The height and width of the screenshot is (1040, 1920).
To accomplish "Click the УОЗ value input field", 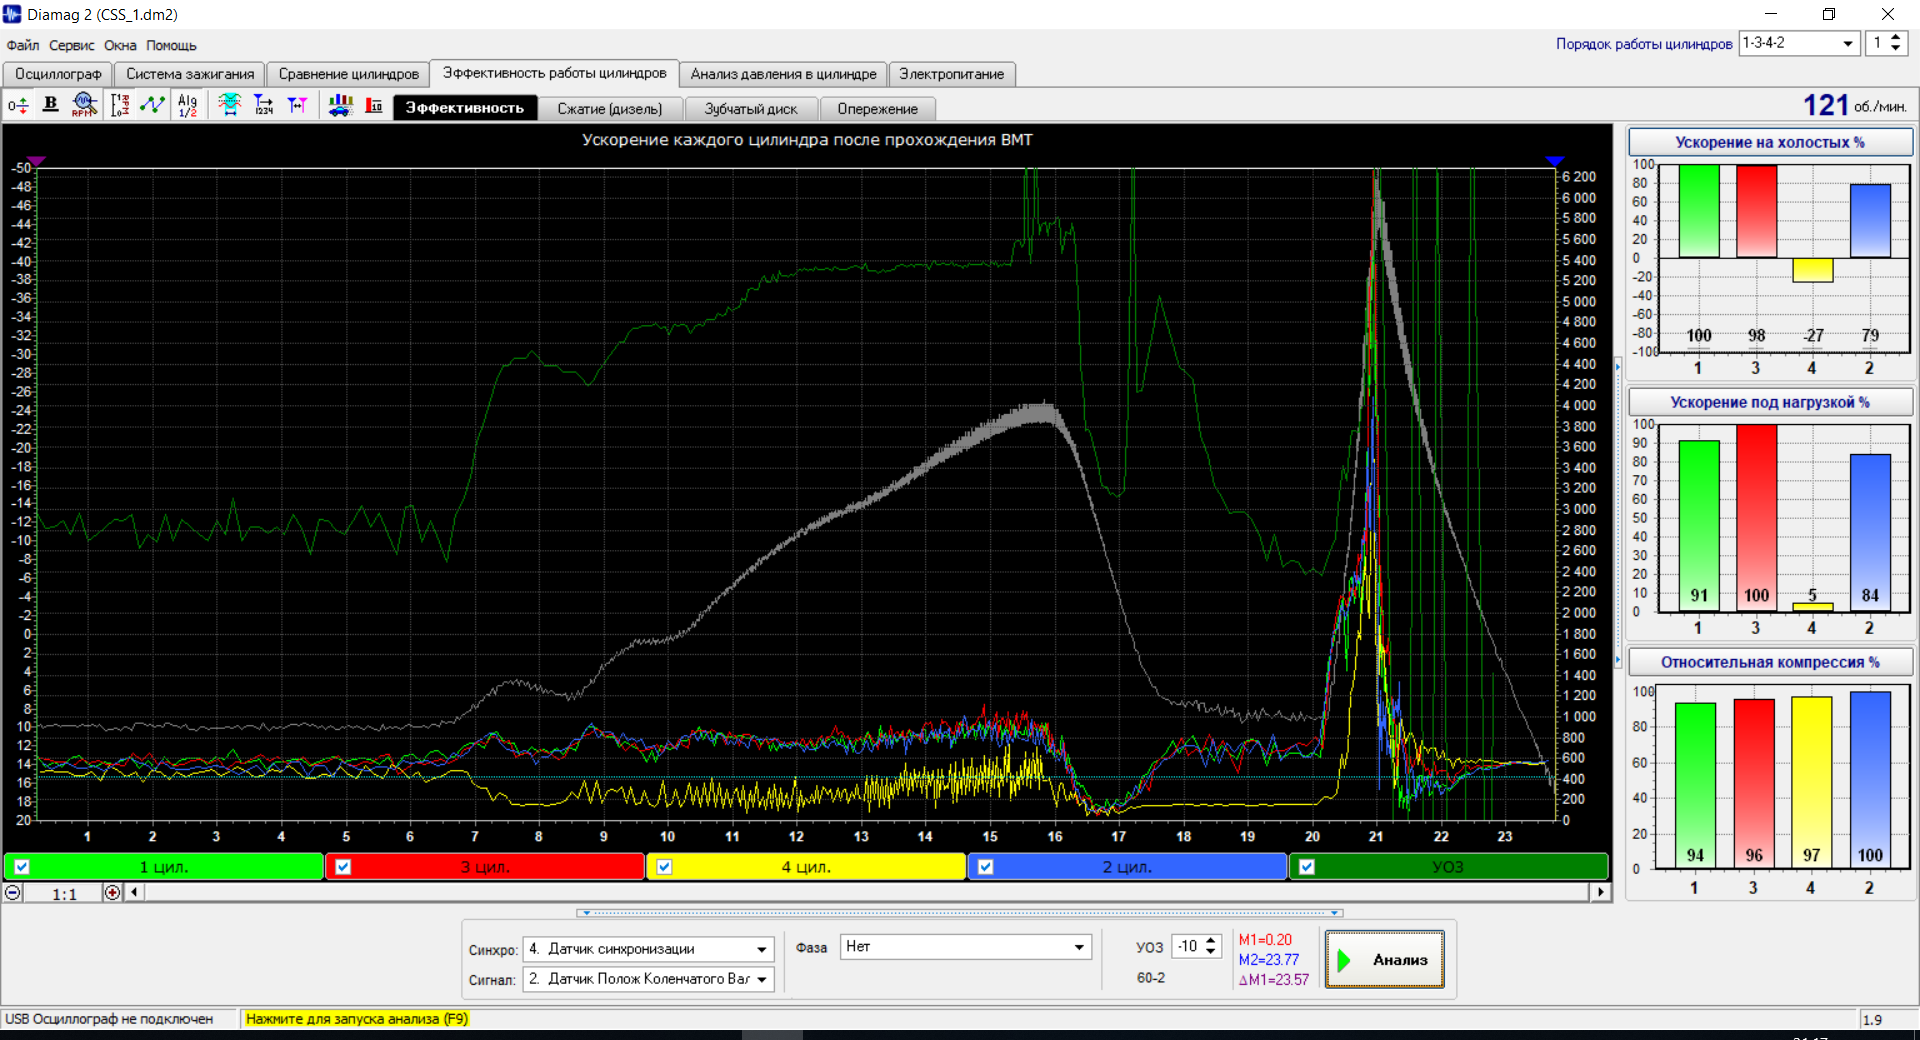I will 1188,946.
